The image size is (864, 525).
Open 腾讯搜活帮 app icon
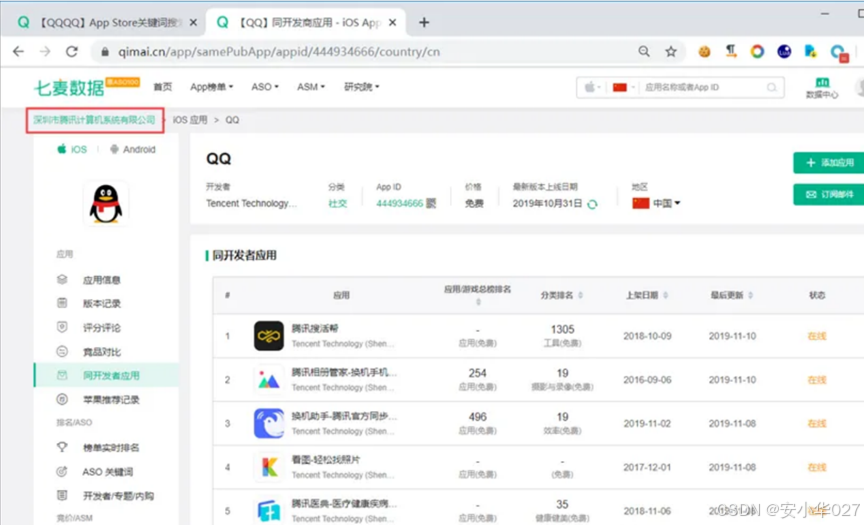[269, 335]
